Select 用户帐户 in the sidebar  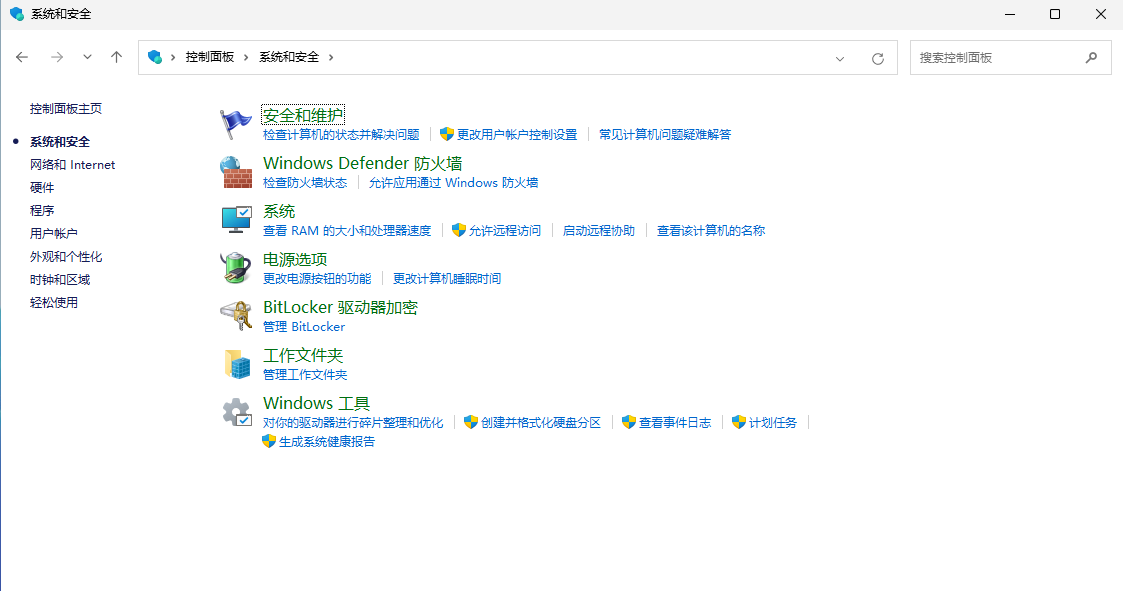click(x=54, y=234)
